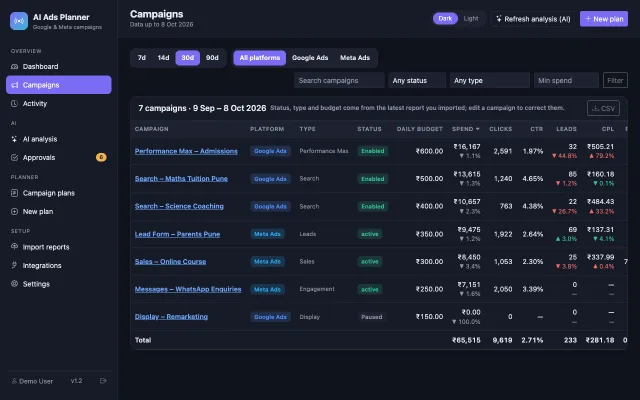The width and height of the screenshot is (640, 400).
Task: Click the AI analysis sparkle icon
Action: [x=14, y=139]
